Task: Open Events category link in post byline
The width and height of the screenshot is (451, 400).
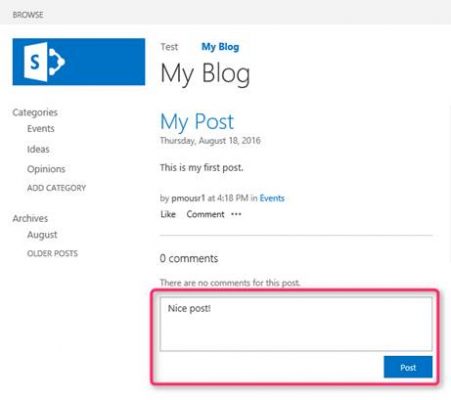Action: coord(272,198)
